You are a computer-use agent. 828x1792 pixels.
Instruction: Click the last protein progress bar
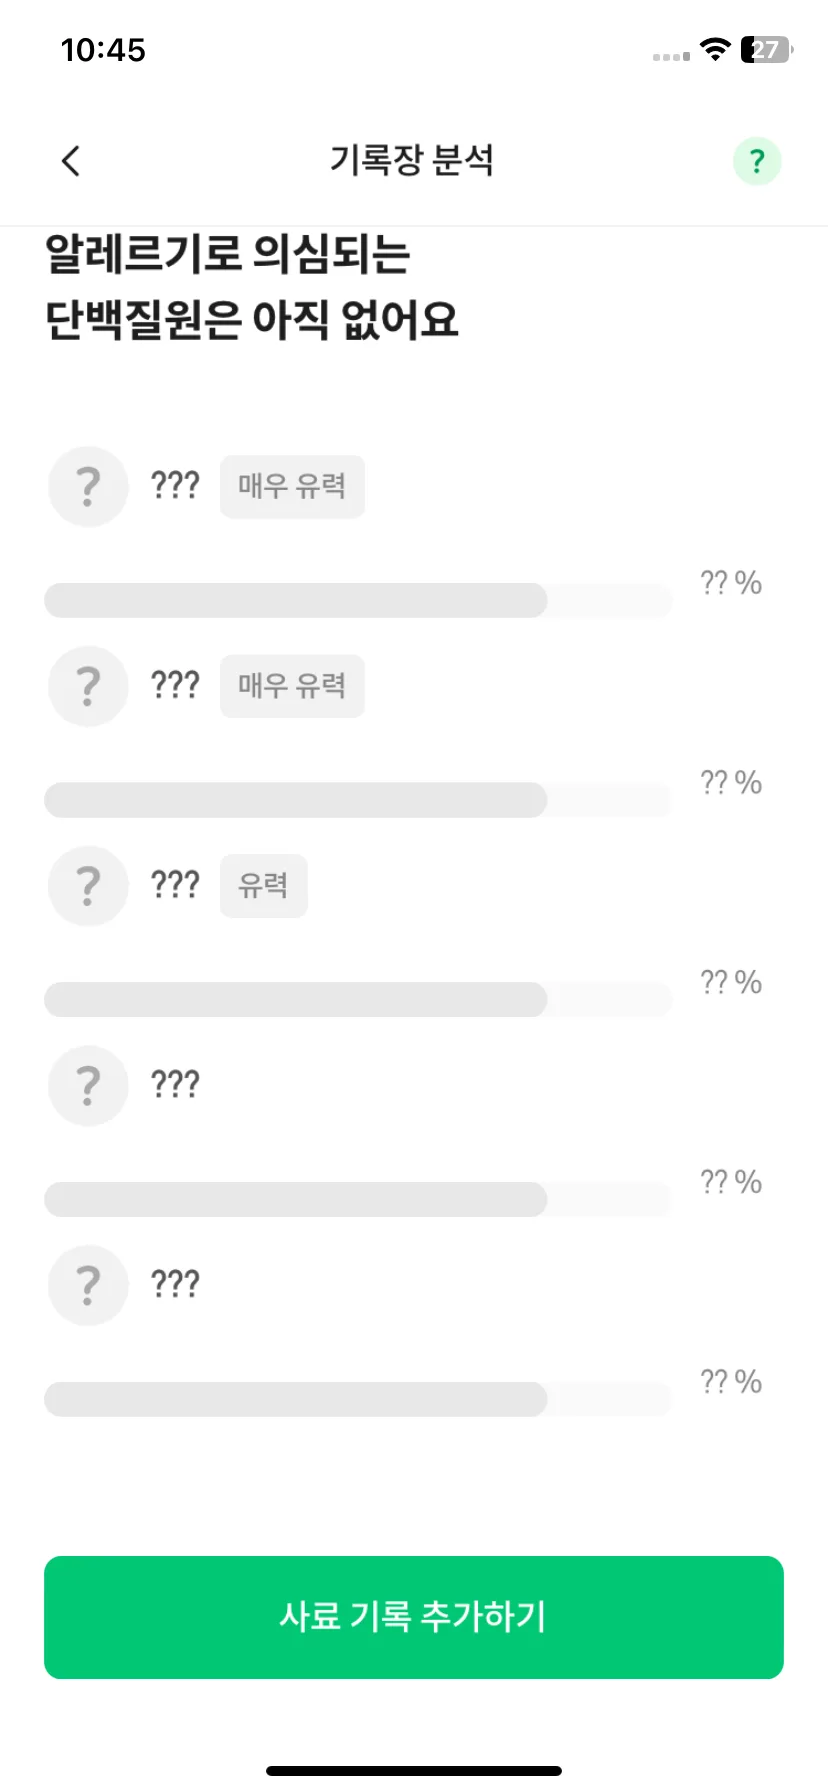pos(358,1400)
